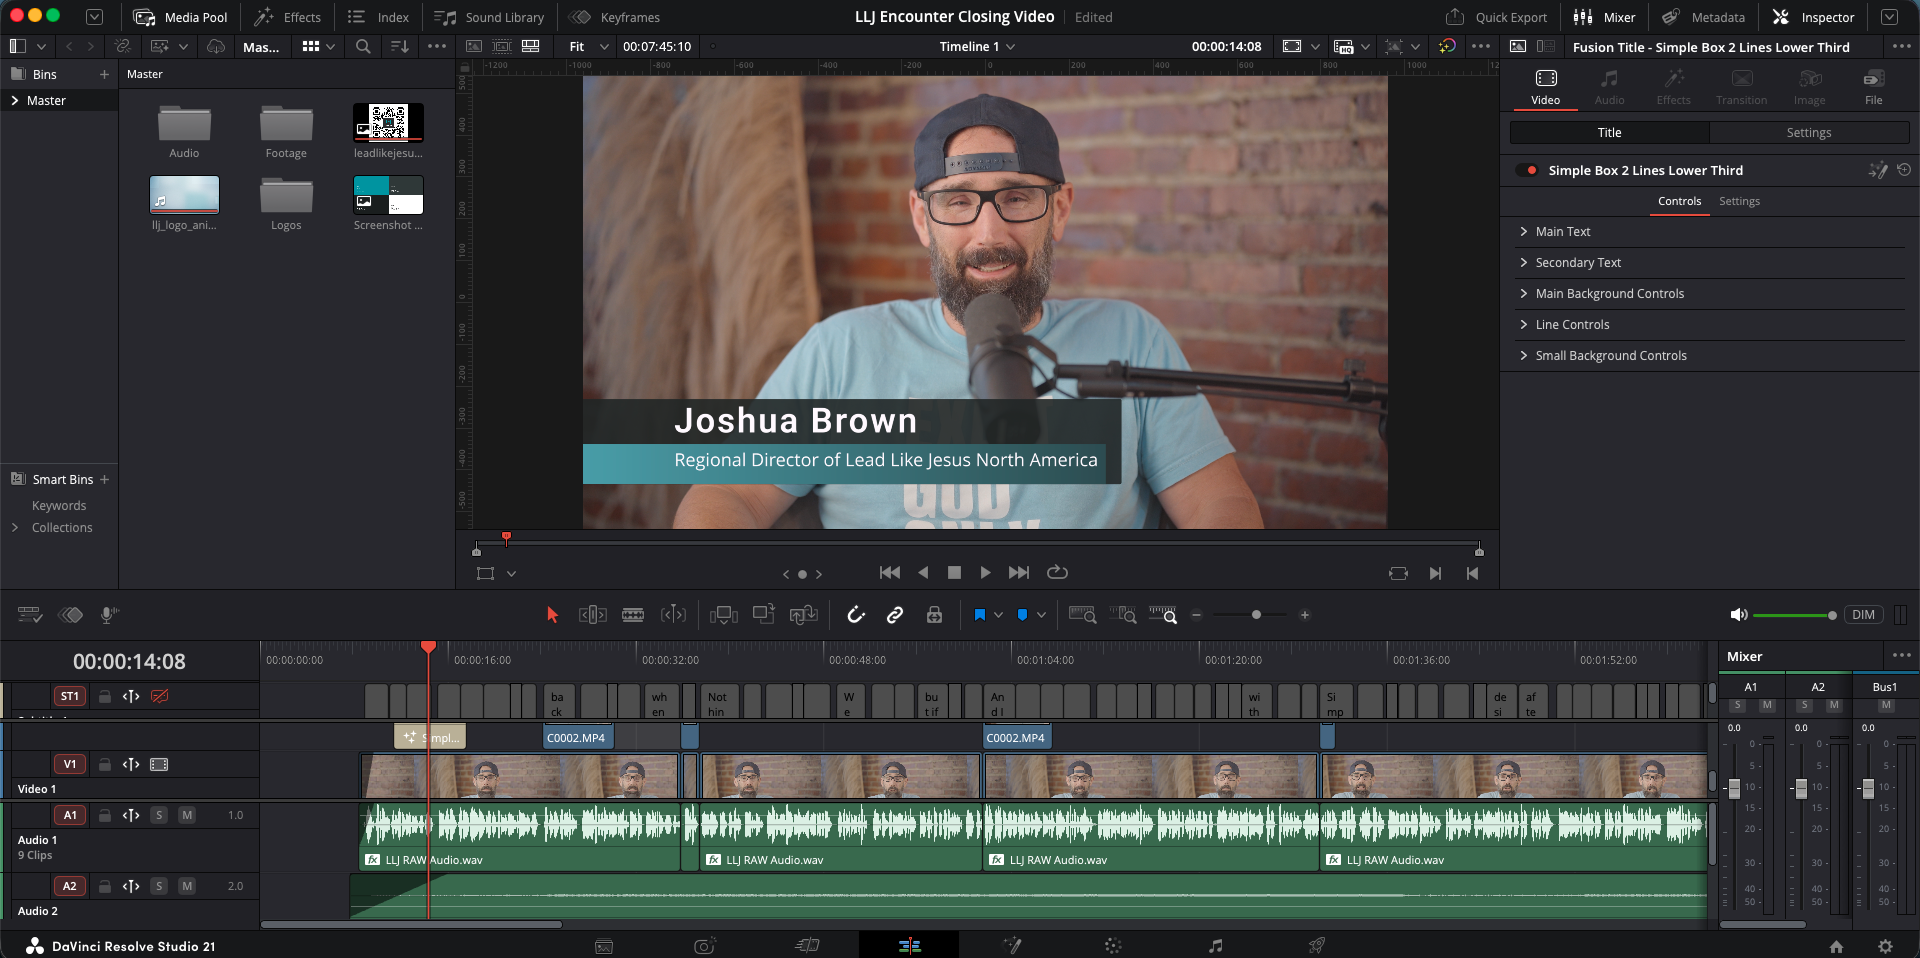Viewport: 1920px width, 958px height.
Task: Select the arrow Selection Mode tool
Action: click(552, 615)
